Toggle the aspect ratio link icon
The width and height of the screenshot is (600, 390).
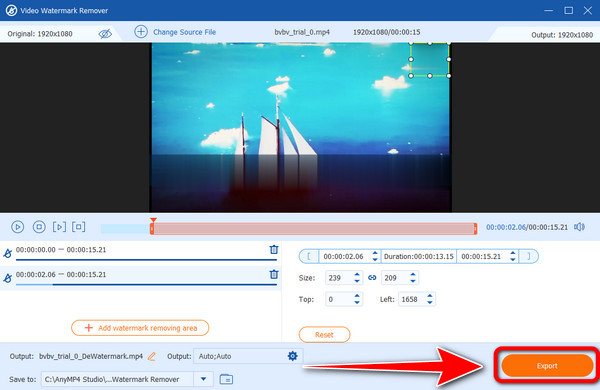372,278
